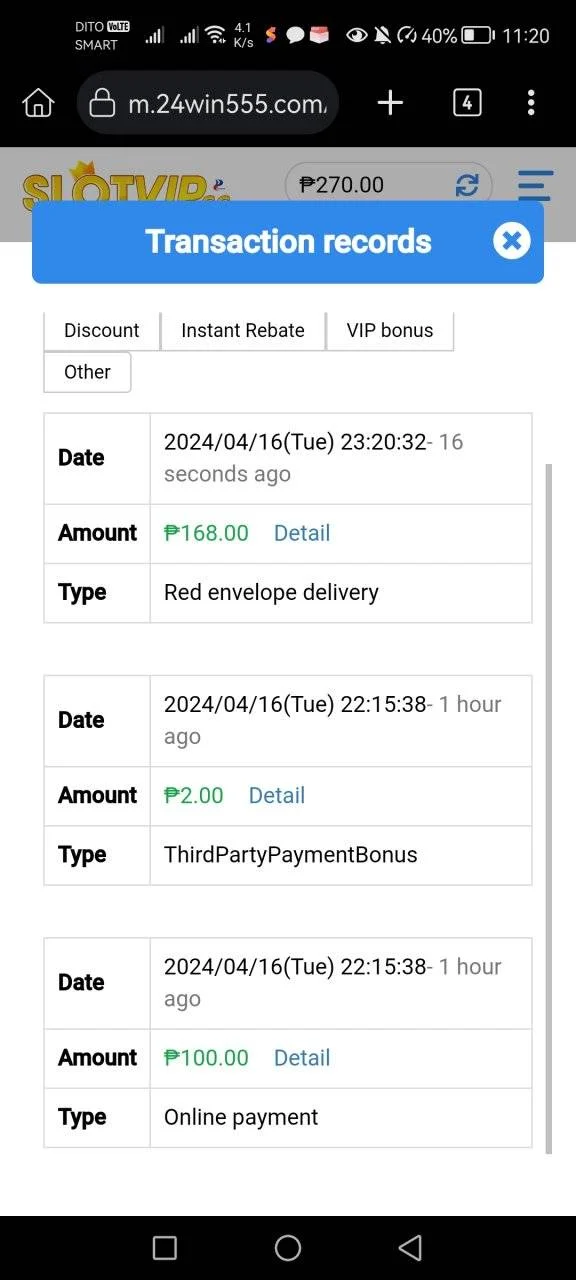This screenshot has height=1280, width=576.
Task: Select the VIP bonus filter tab
Action: 390,330
